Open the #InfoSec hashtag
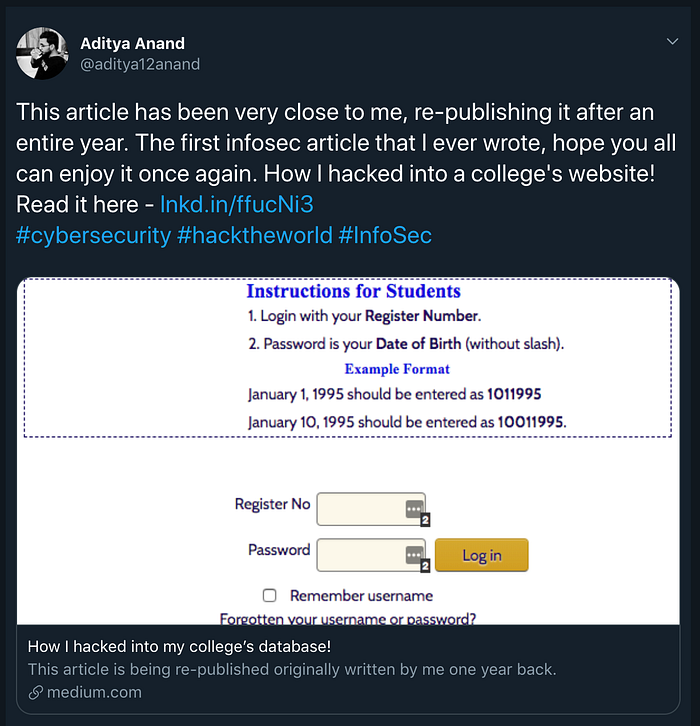 tap(385, 235)
